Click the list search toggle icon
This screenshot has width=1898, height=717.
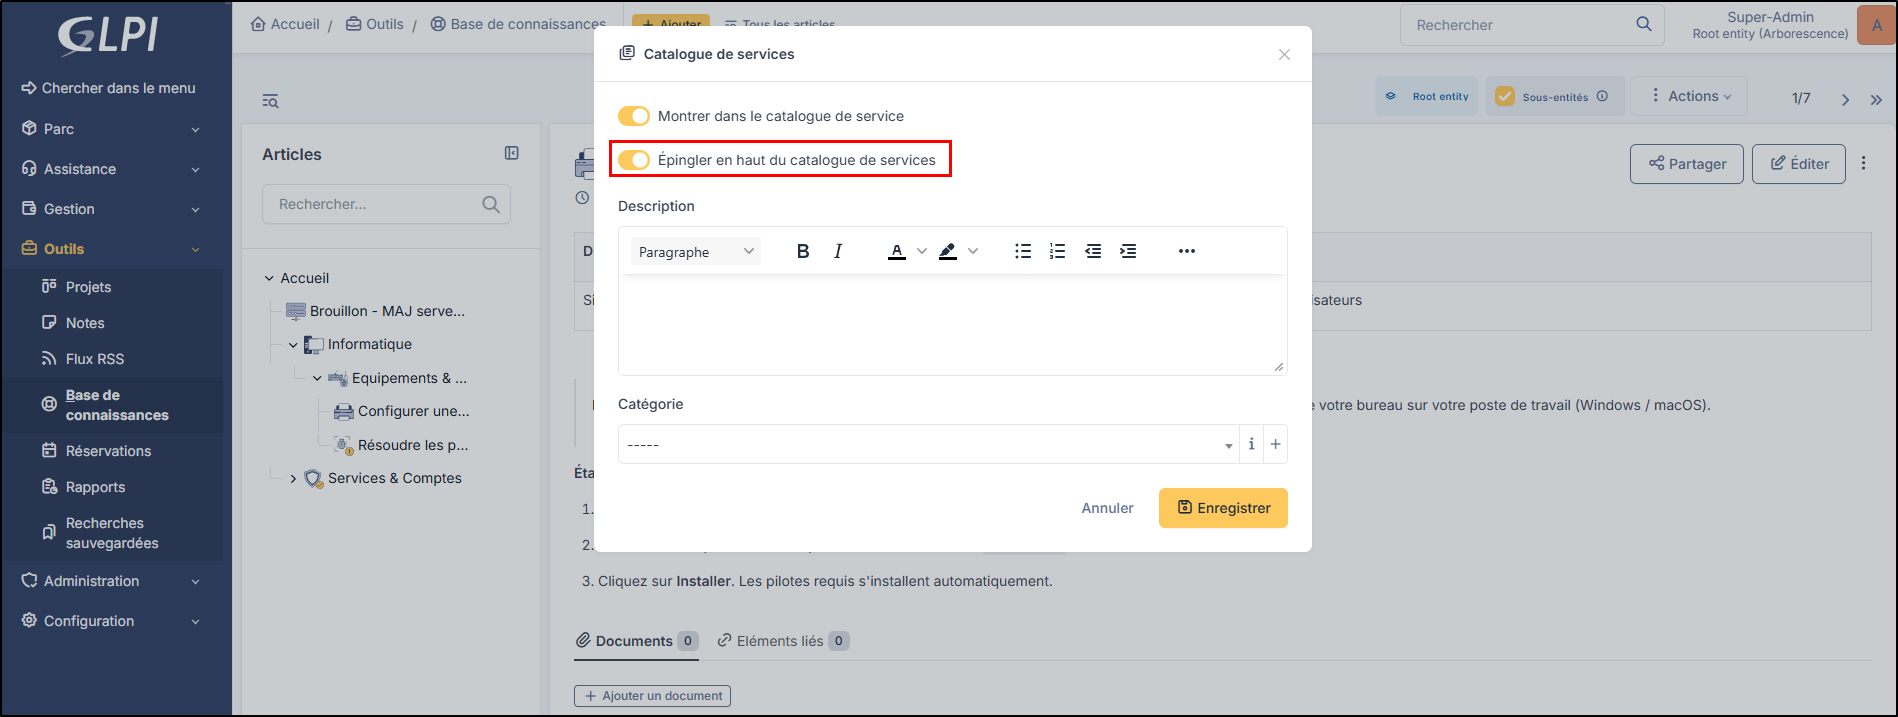(270, 101)
